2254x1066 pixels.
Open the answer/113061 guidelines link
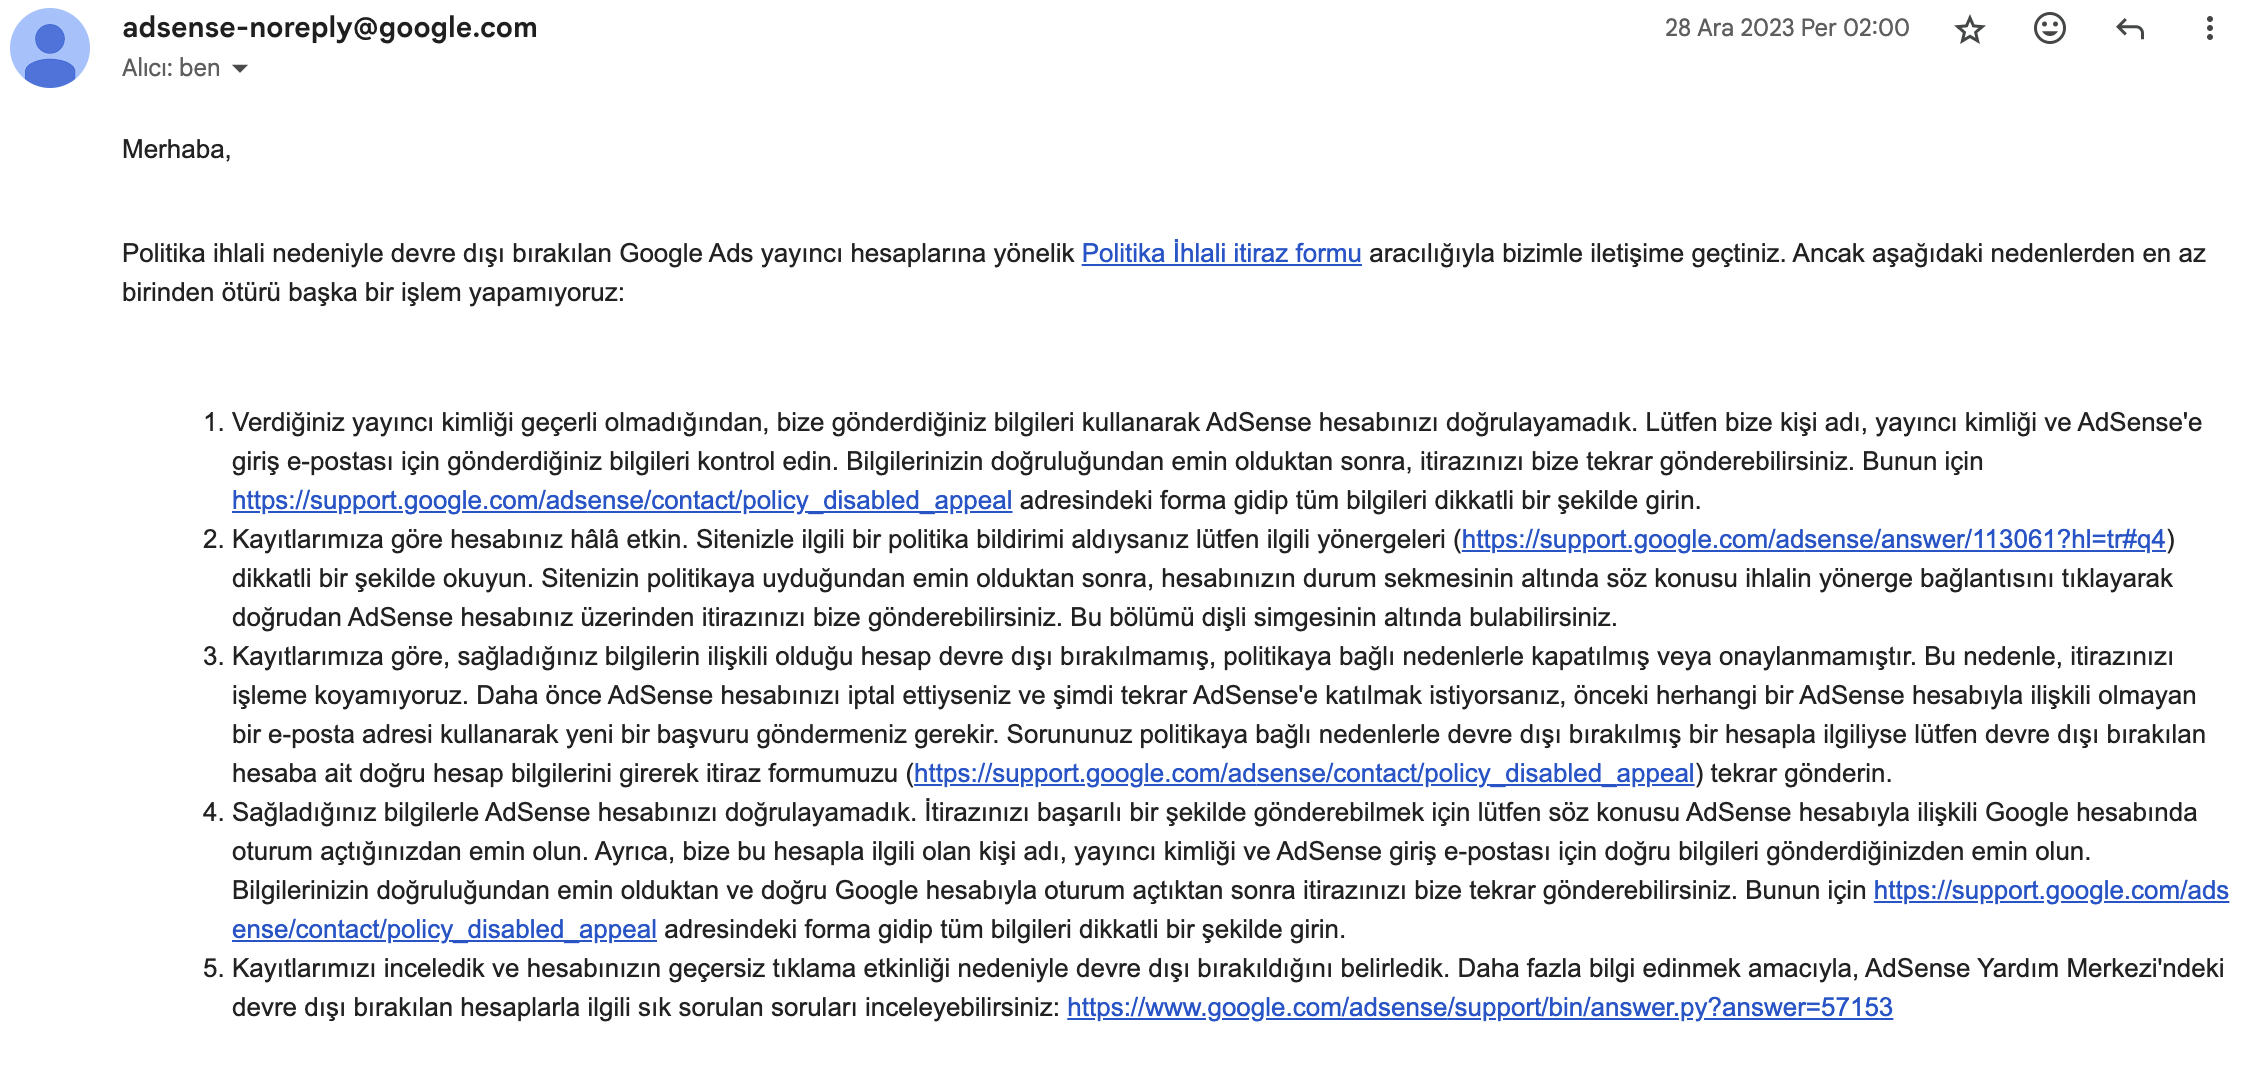point(1813,539)
